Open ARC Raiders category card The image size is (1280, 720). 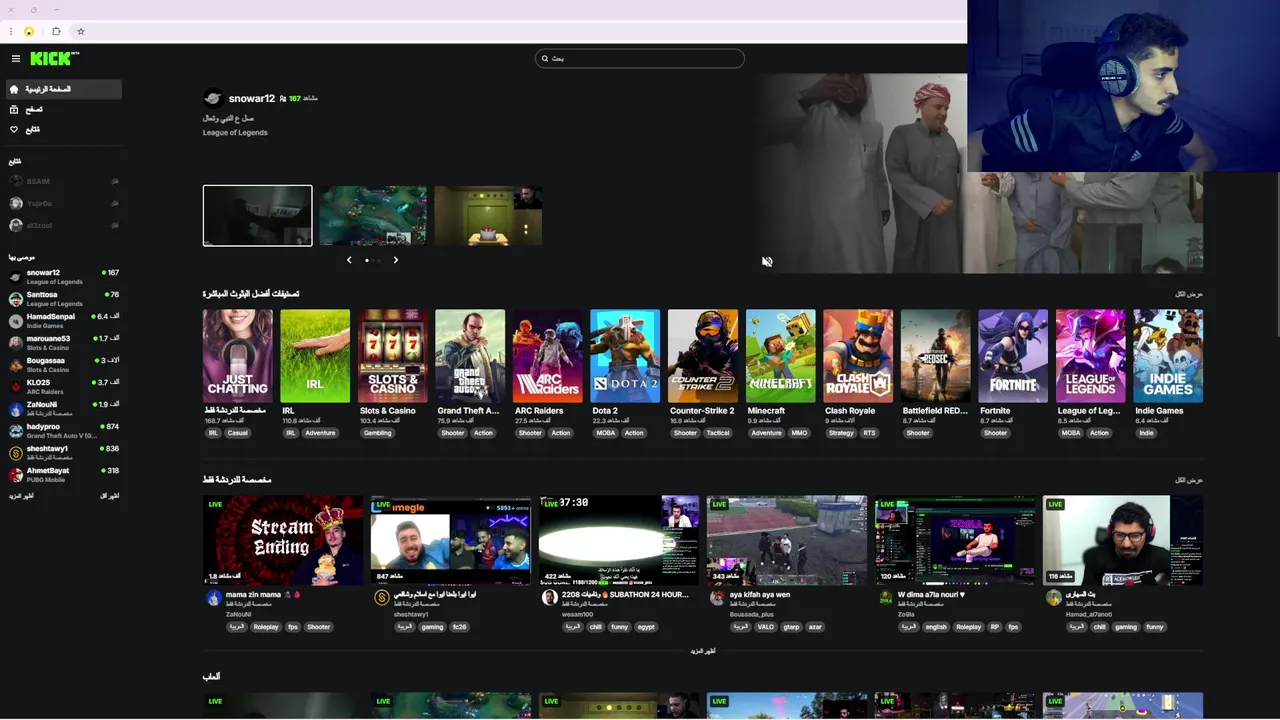click(547, 356)
